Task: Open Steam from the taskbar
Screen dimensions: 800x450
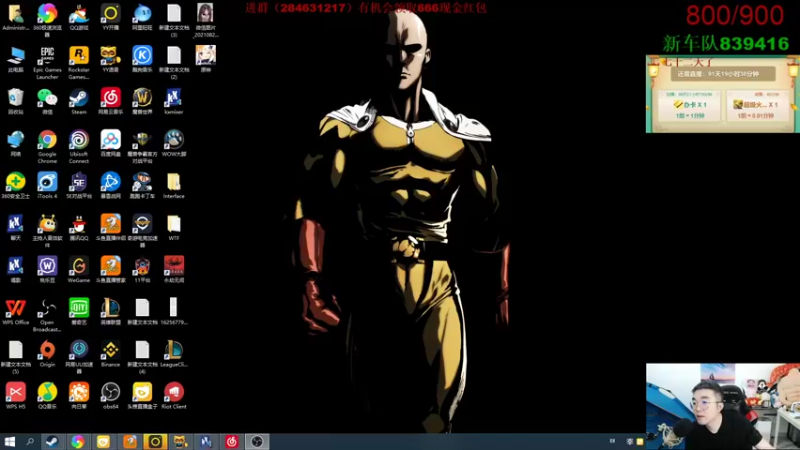Action: 52,441
